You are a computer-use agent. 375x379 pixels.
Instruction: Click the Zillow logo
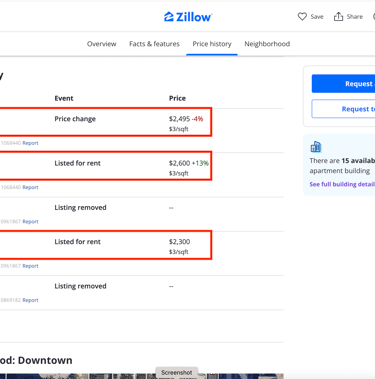click(188, 17)
